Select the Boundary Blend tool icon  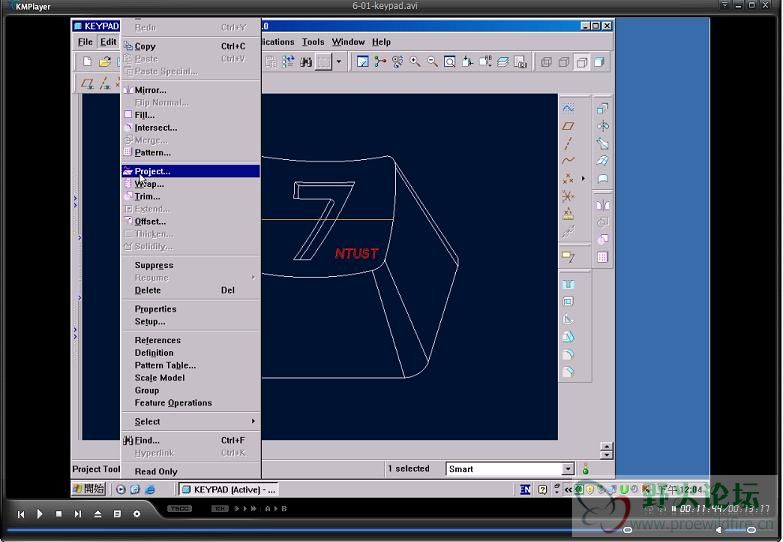click(603, 161)
